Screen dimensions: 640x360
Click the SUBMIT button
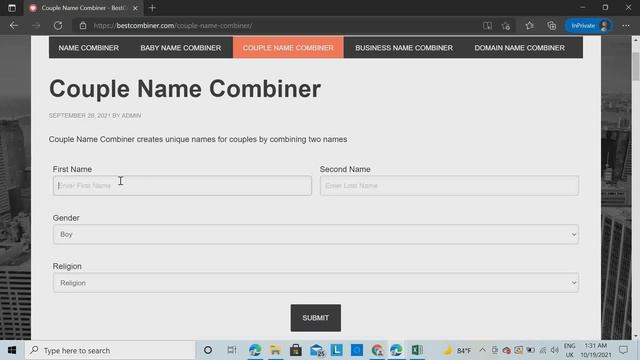(x=316, y=318)
